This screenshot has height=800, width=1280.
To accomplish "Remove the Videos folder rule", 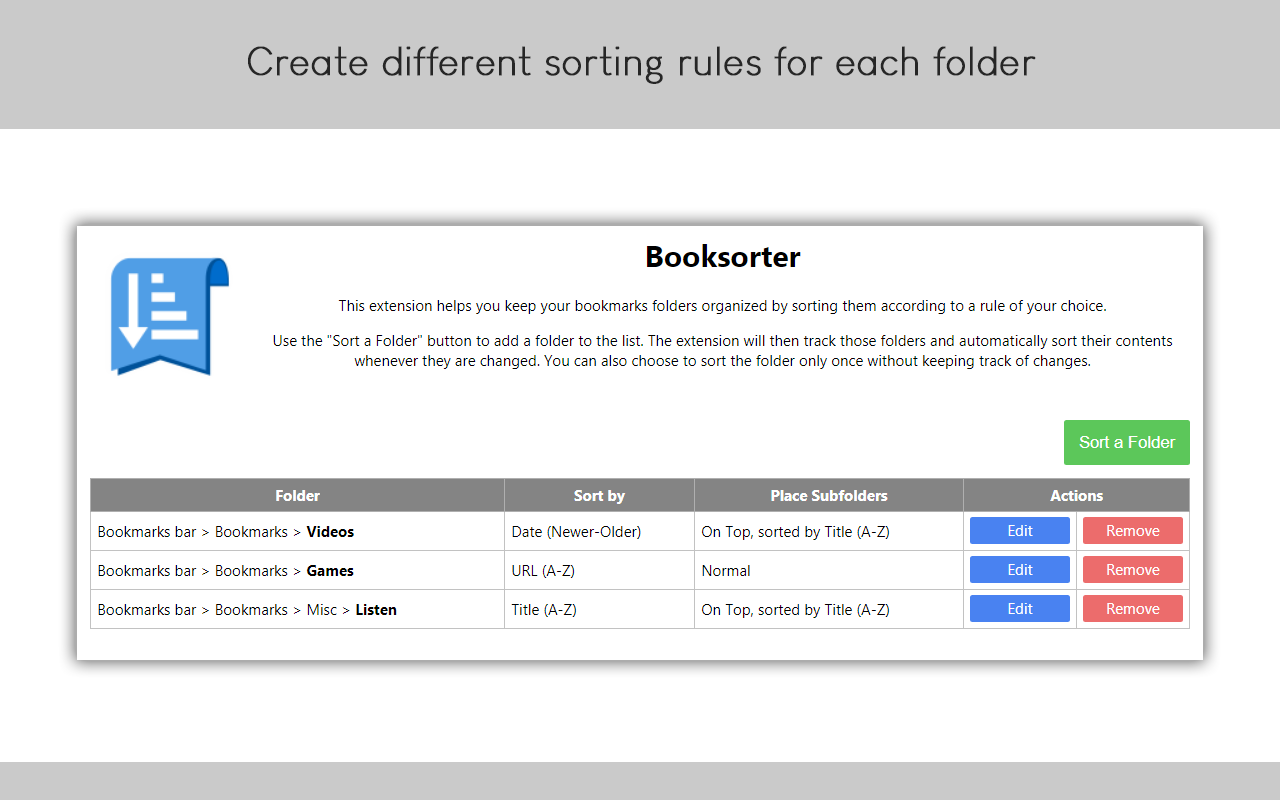I will [1132, 530].
